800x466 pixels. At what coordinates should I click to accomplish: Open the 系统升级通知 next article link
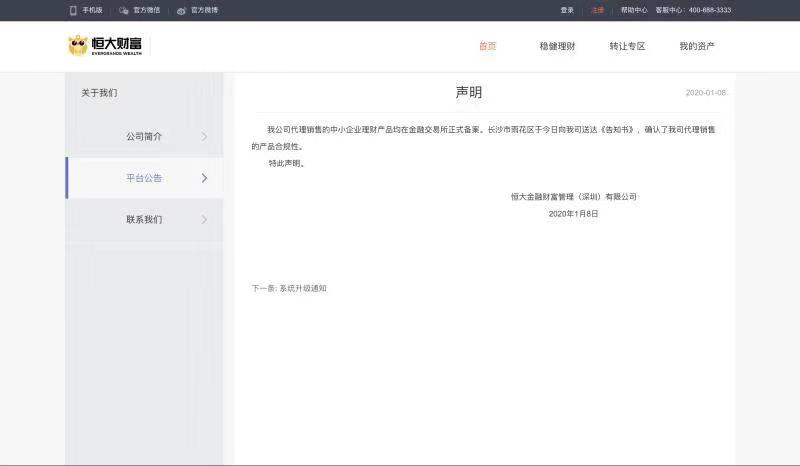point(303,288)
